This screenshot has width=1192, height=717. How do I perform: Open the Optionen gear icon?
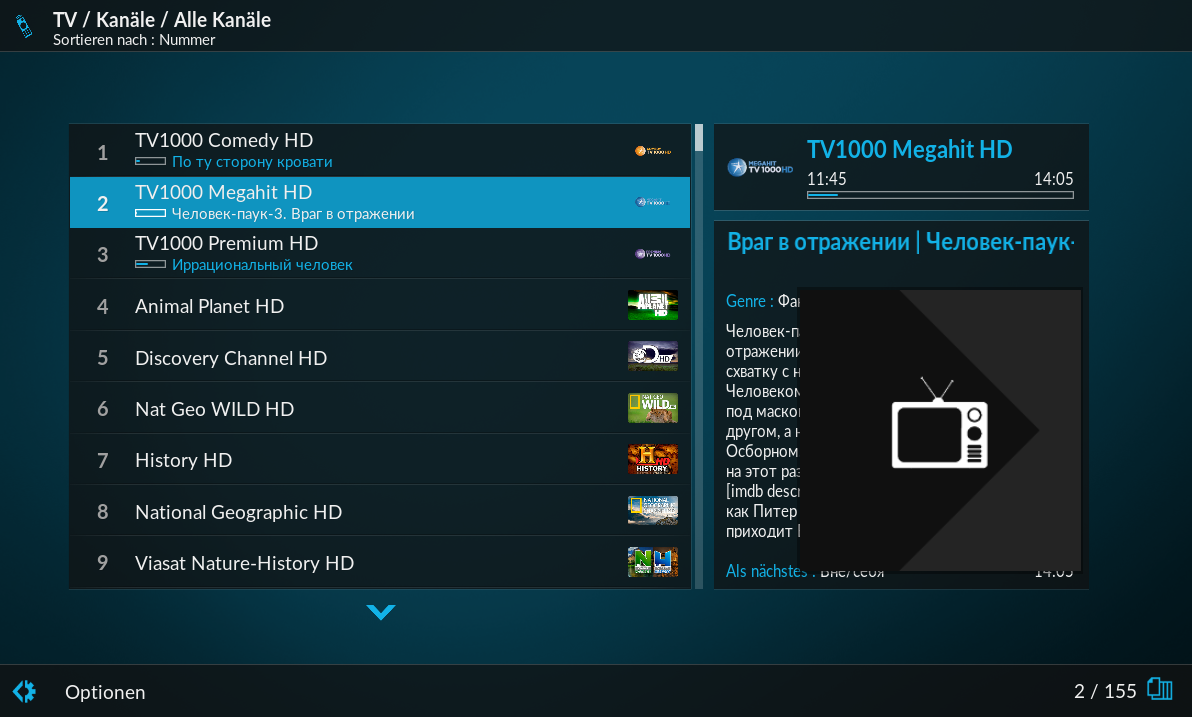pyautogui.click(x=24, y=691)
